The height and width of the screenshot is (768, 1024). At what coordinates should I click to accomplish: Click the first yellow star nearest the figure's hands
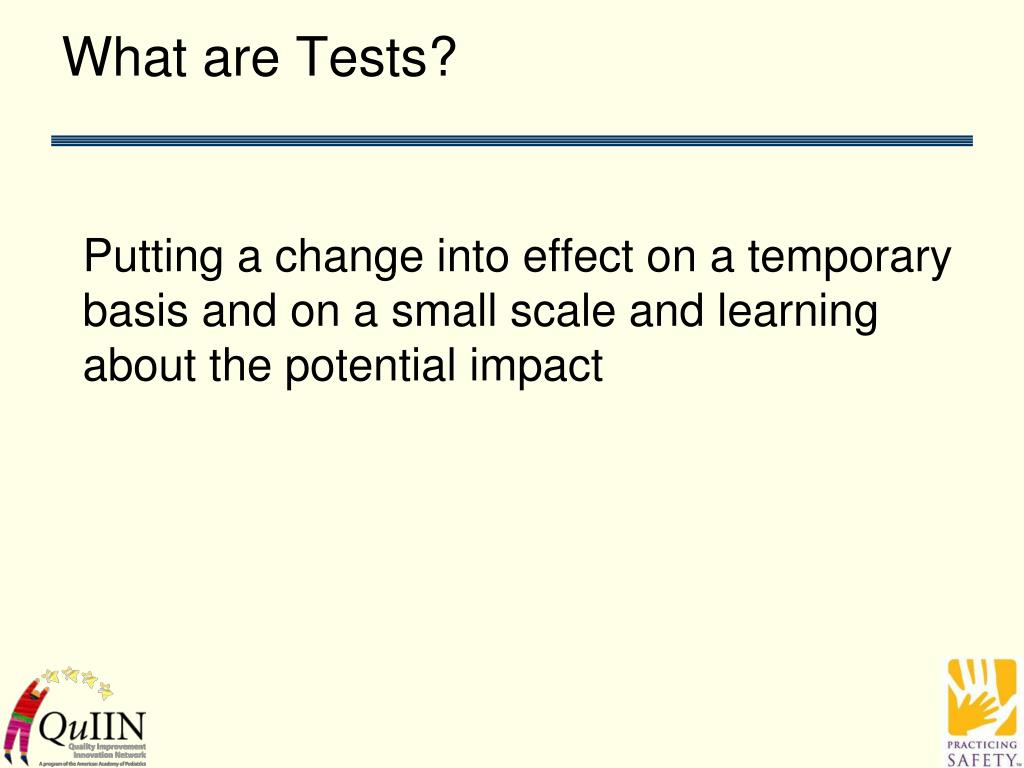(50, 675)
